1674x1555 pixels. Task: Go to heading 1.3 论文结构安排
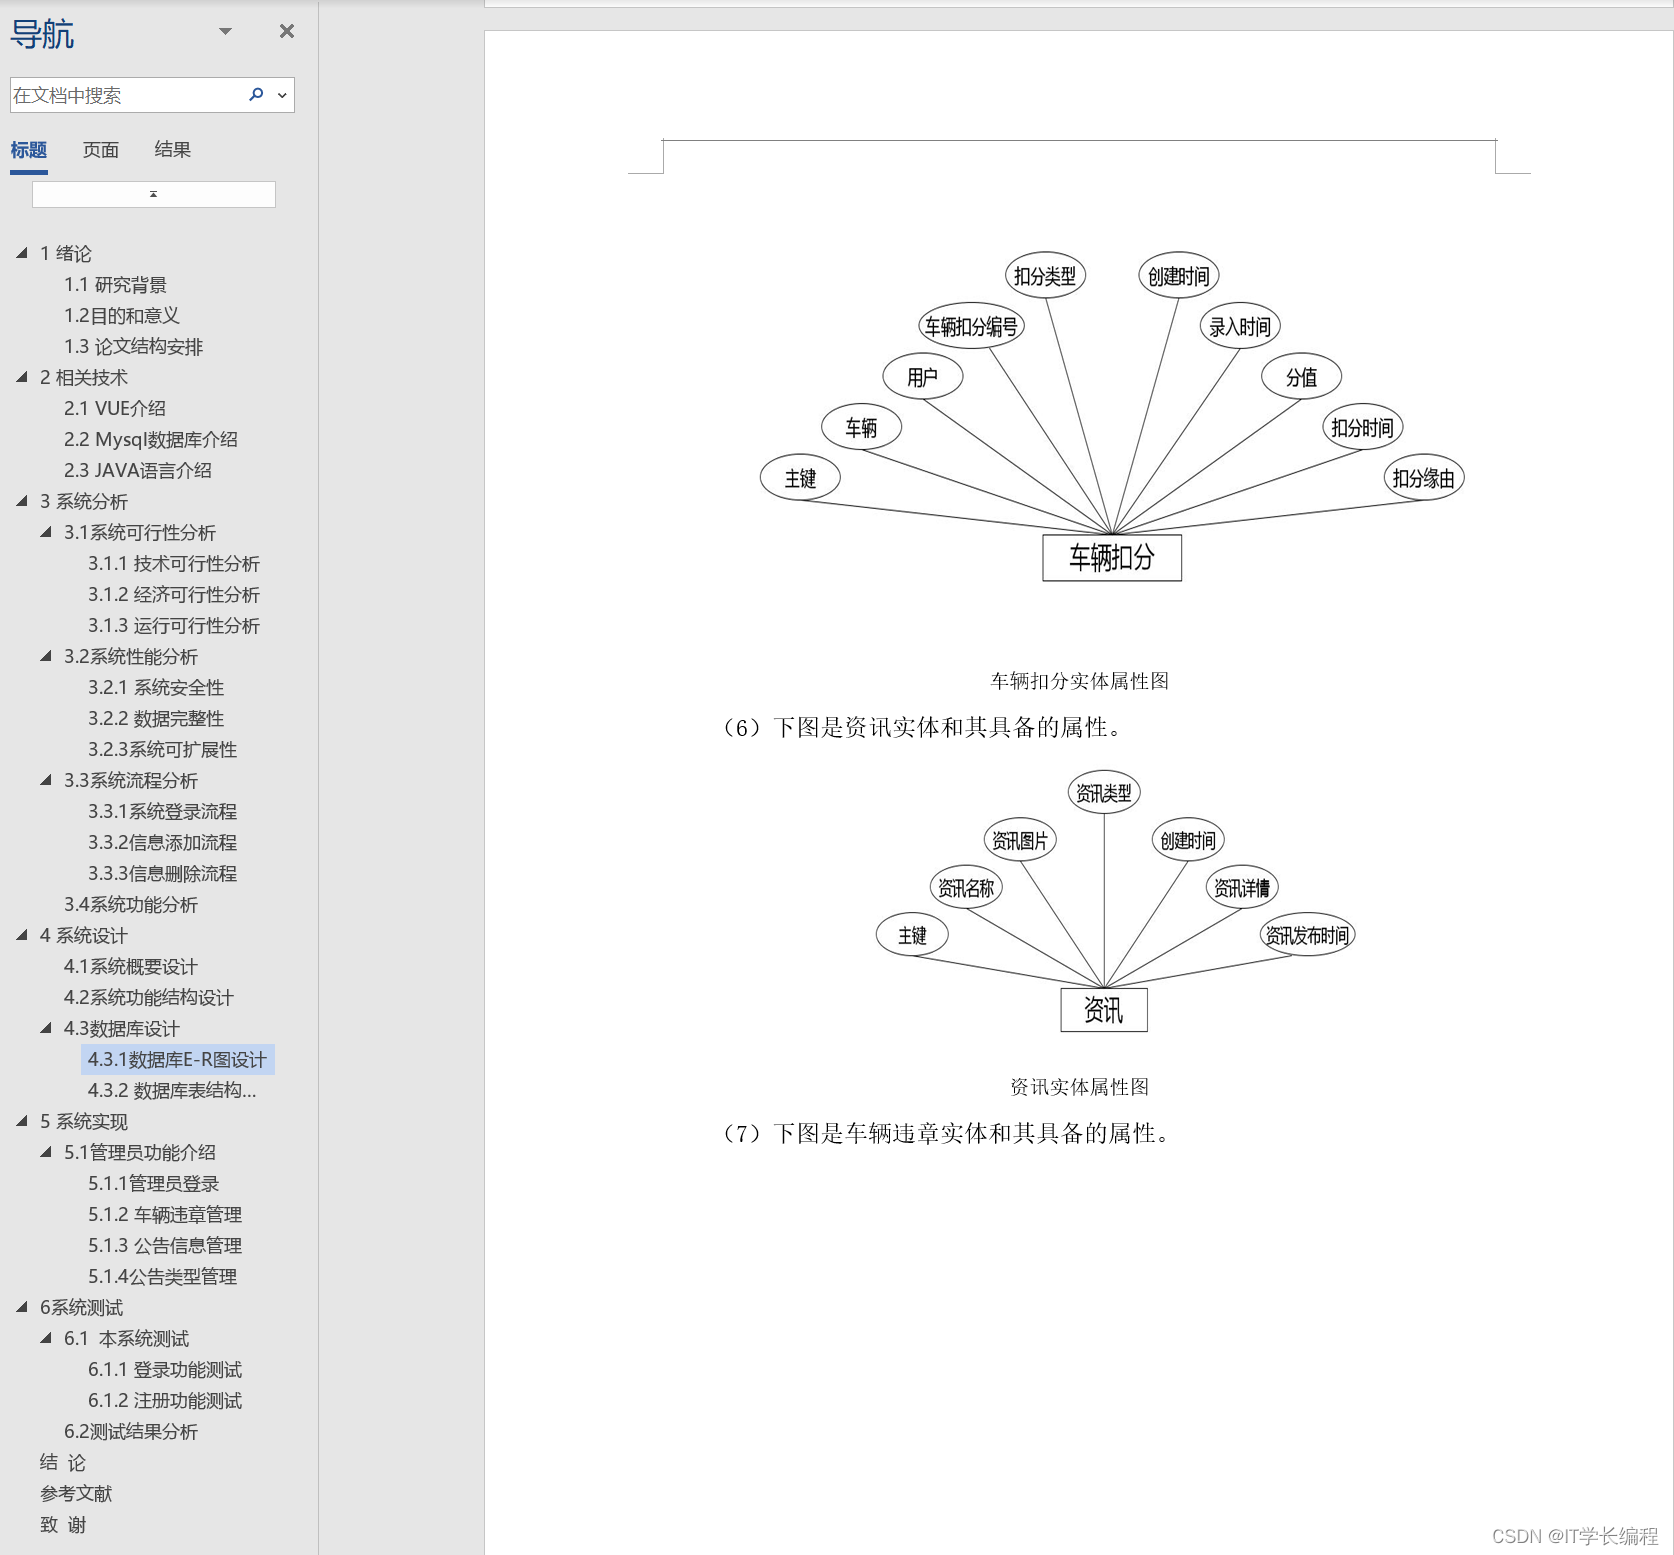coord(133,347)
